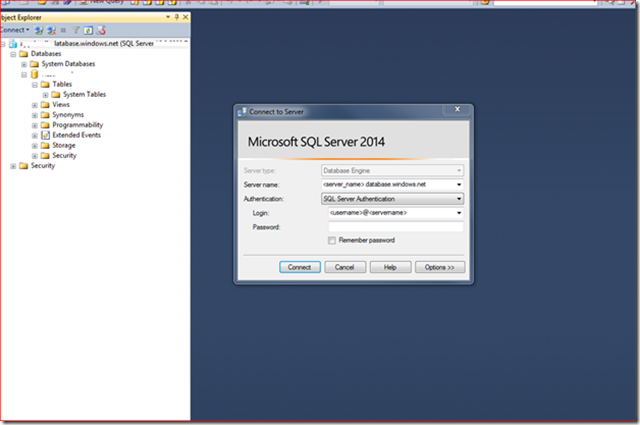Select the System Databases label
Screen dimensions: 640x425
tap(68, 64)
